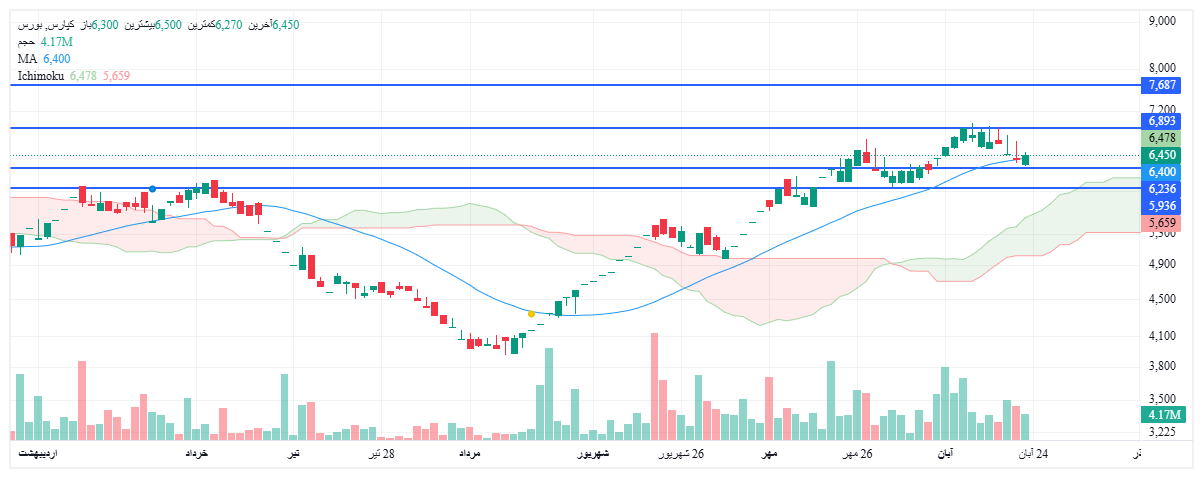Click the حجم volume legend entry

pyautogui.click(x=27, y=42)
